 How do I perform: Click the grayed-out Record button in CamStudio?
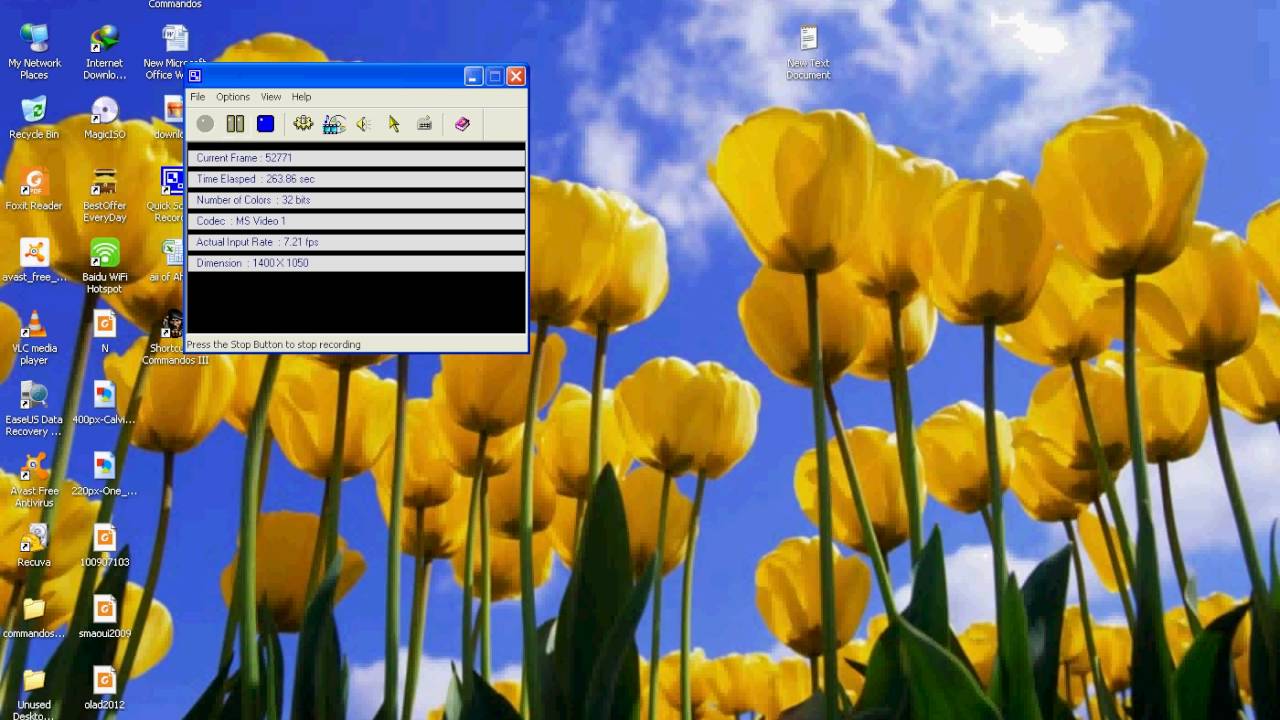(205, 124)
